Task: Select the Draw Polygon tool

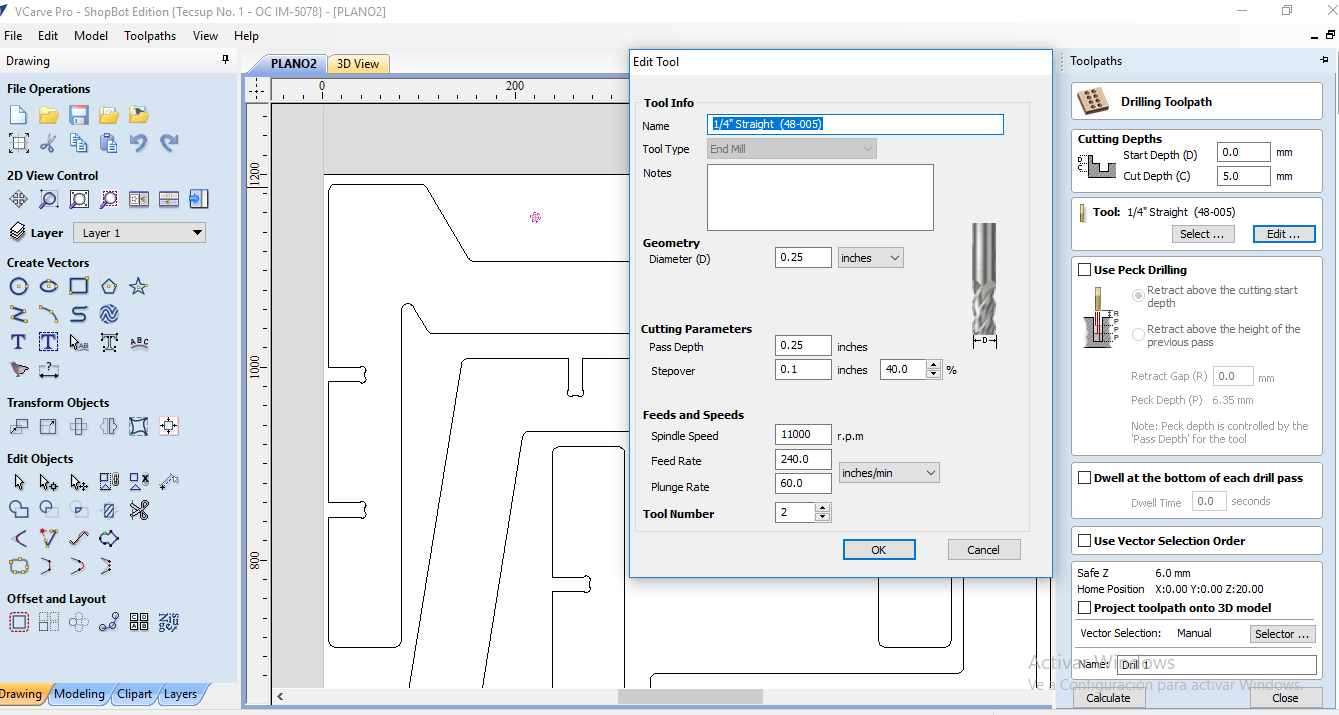Action: click(109, 287)
